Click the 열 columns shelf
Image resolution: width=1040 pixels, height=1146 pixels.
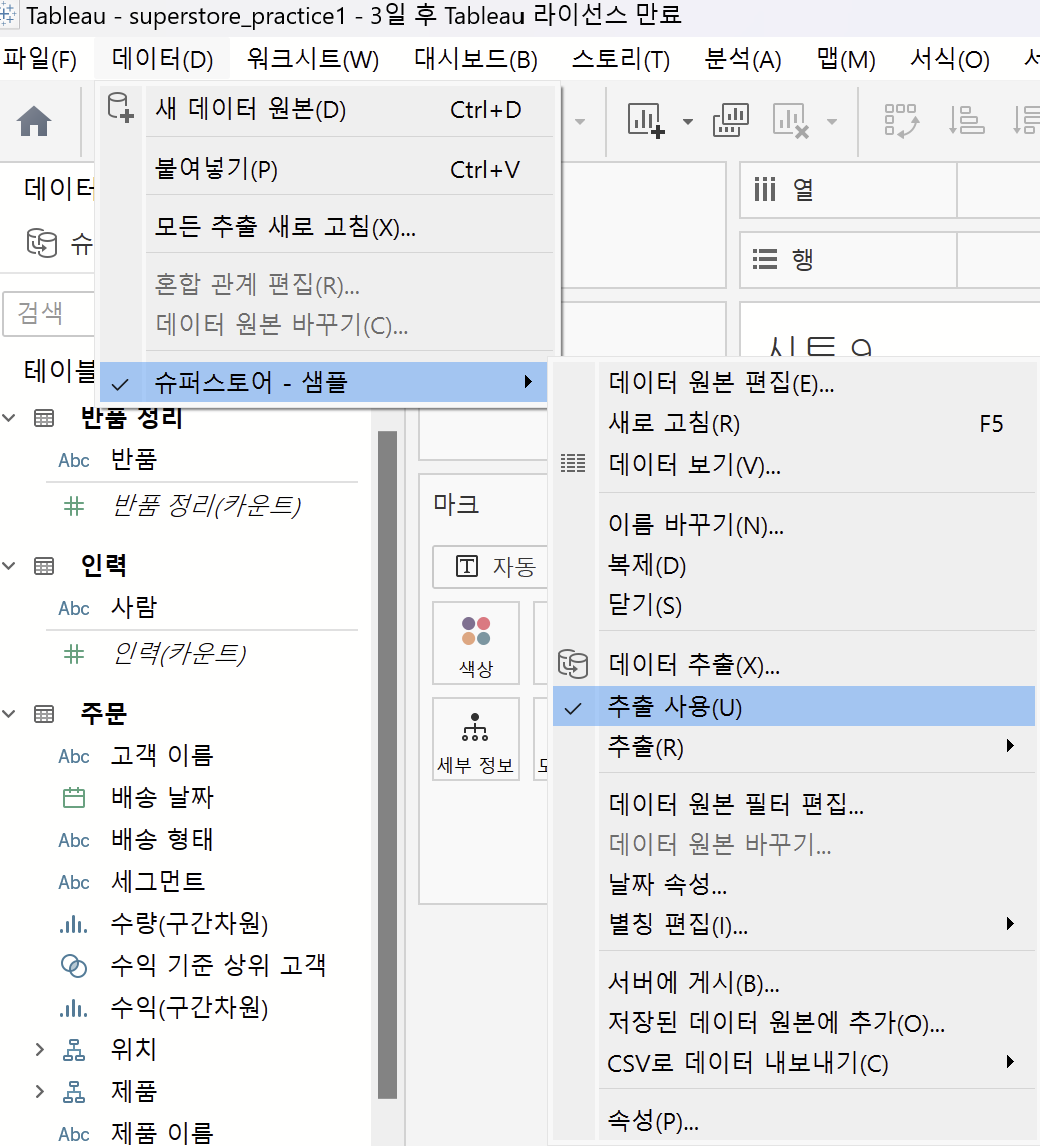click(x=889, y=190)
